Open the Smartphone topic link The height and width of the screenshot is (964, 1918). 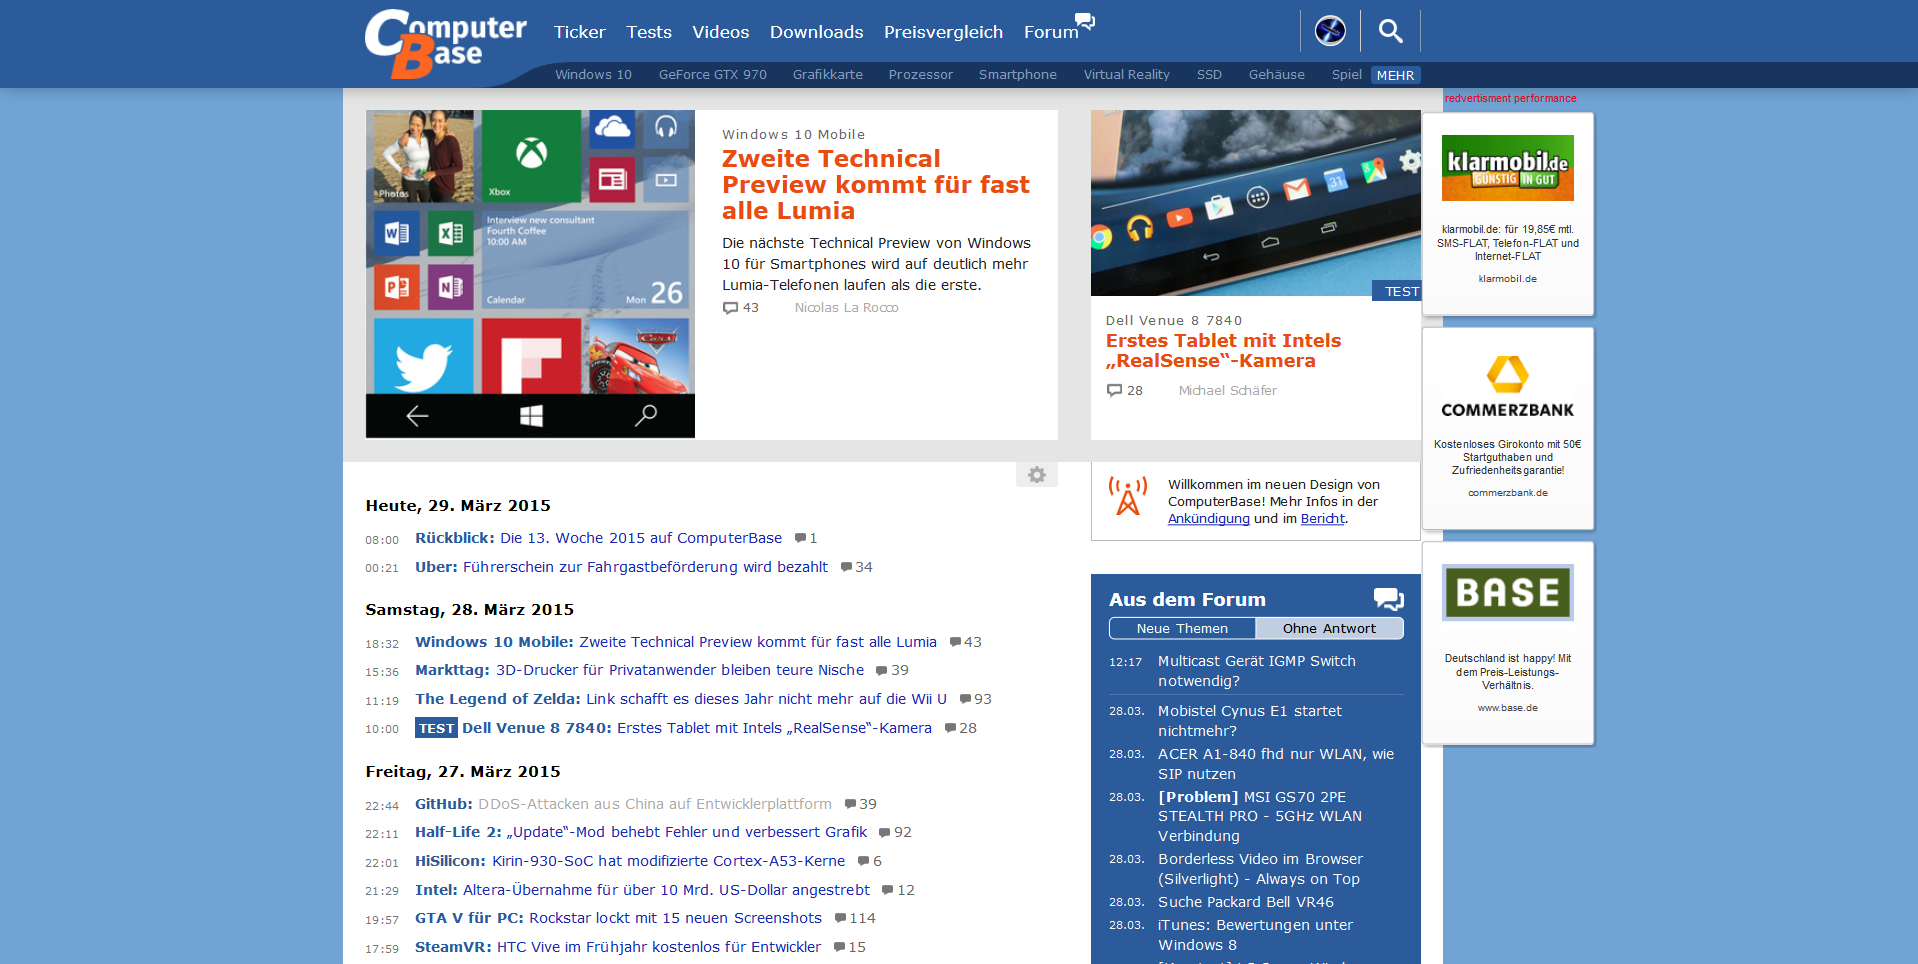1018,75
